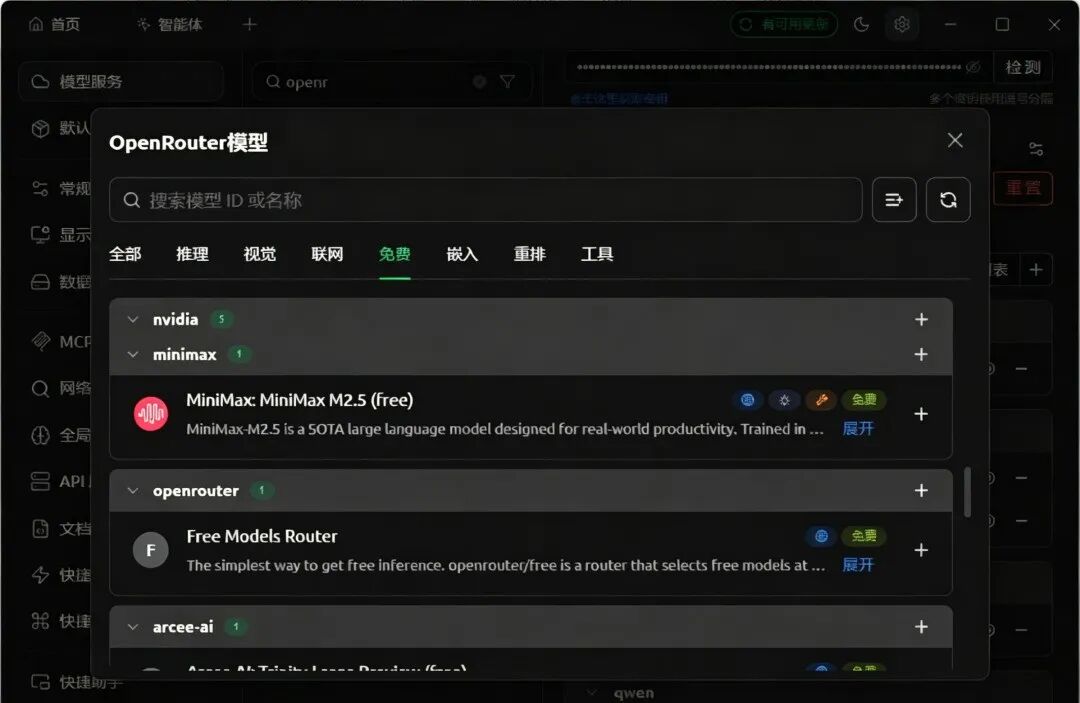Switch to the 全部 tab
Viewport: 1080px width, 703px height.
point(125,254)
